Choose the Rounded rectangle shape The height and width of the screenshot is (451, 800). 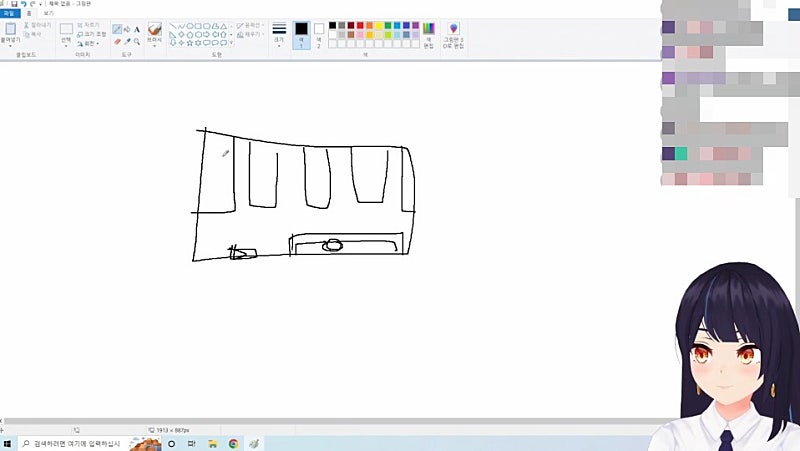[x=207, y=26]
